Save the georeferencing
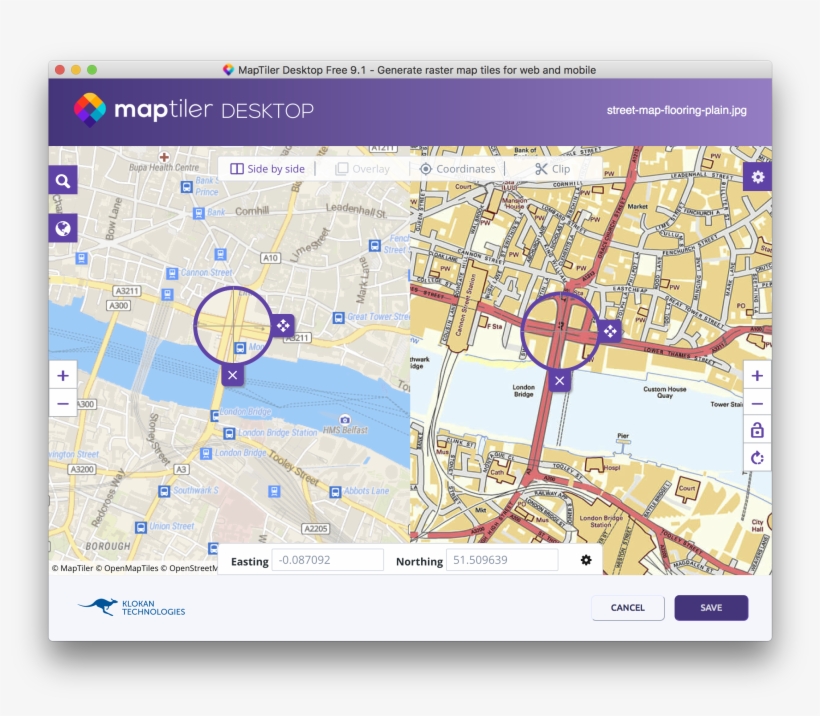 tap(711, 608)
